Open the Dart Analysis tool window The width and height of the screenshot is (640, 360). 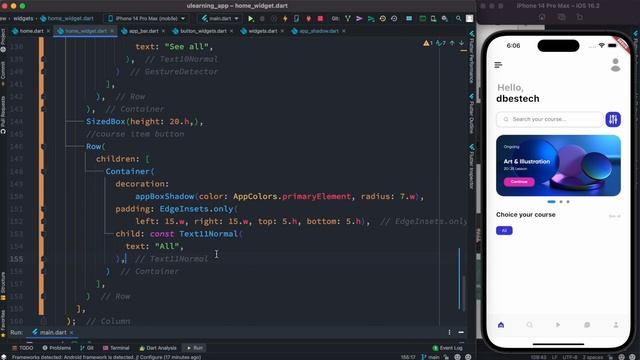[x=158, y=348]
